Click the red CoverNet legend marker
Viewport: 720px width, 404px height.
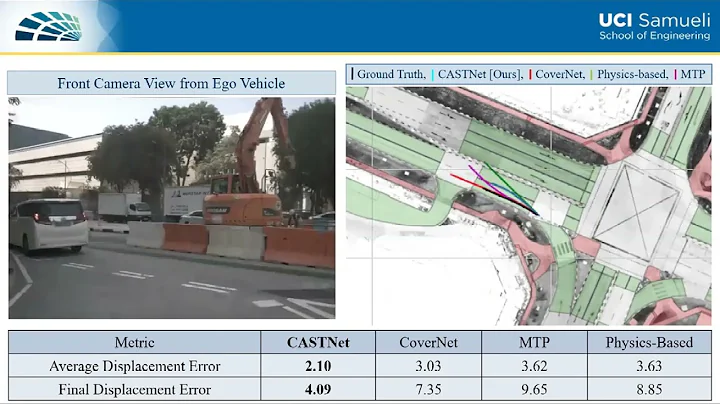pos(530,74)
